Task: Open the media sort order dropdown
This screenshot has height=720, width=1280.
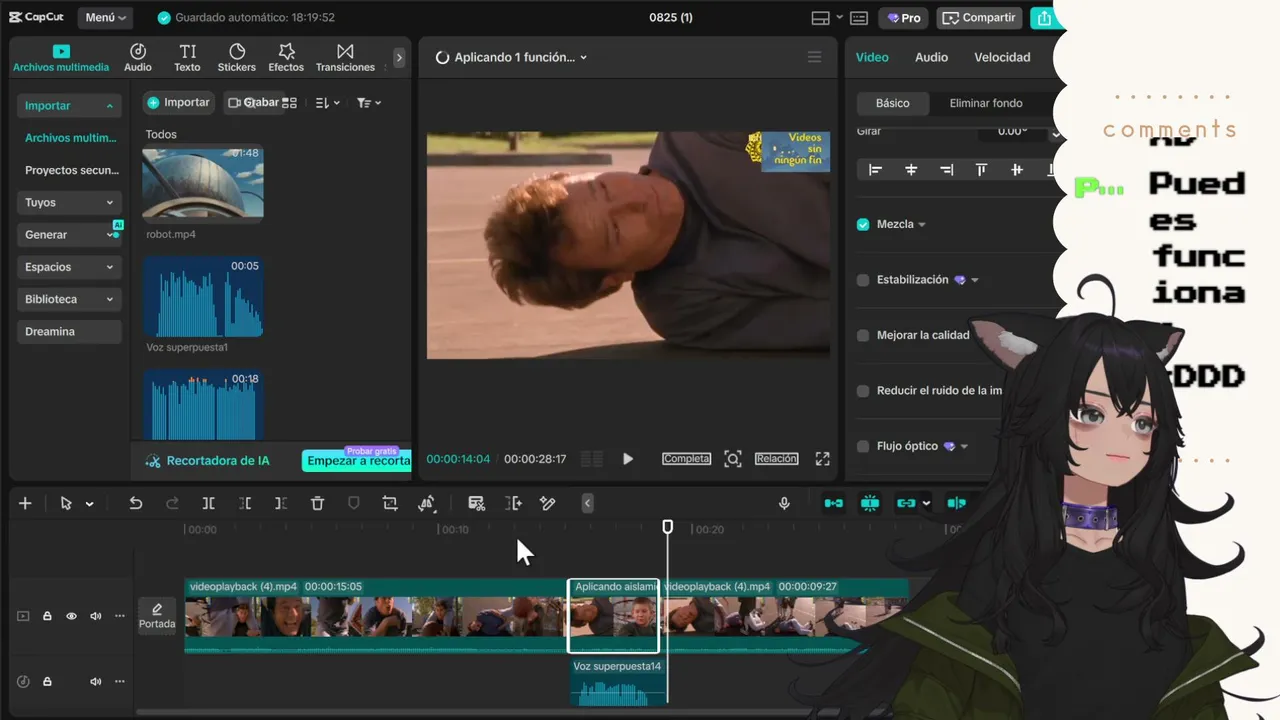Action: point(328,103)
